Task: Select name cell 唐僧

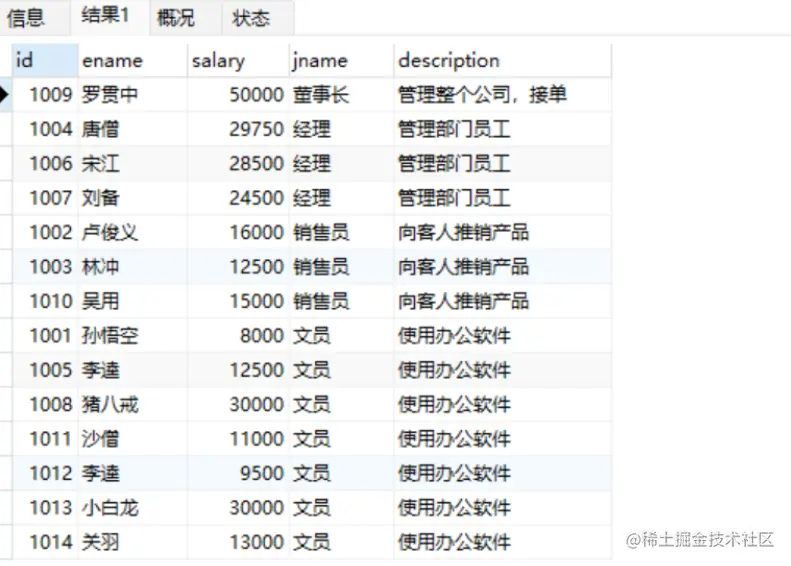Action: click(133, 129)
